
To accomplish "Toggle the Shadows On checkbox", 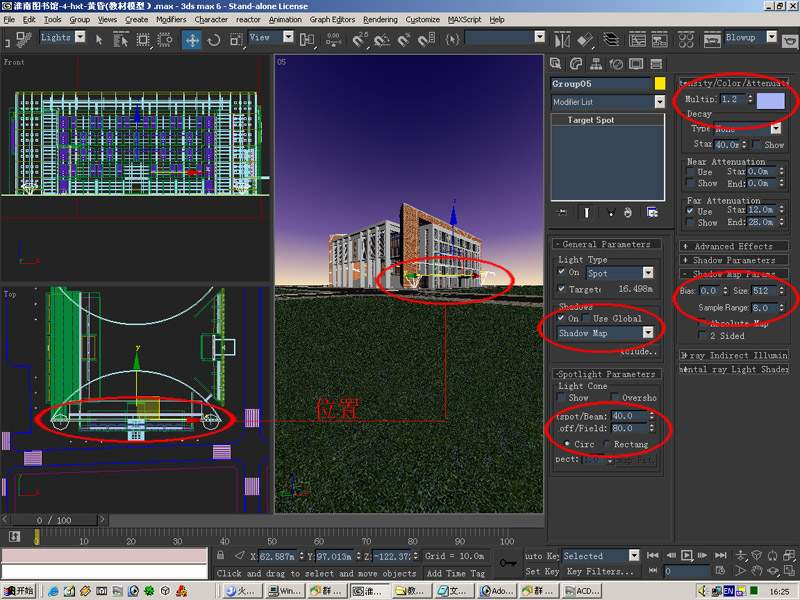I will [561, 318].
